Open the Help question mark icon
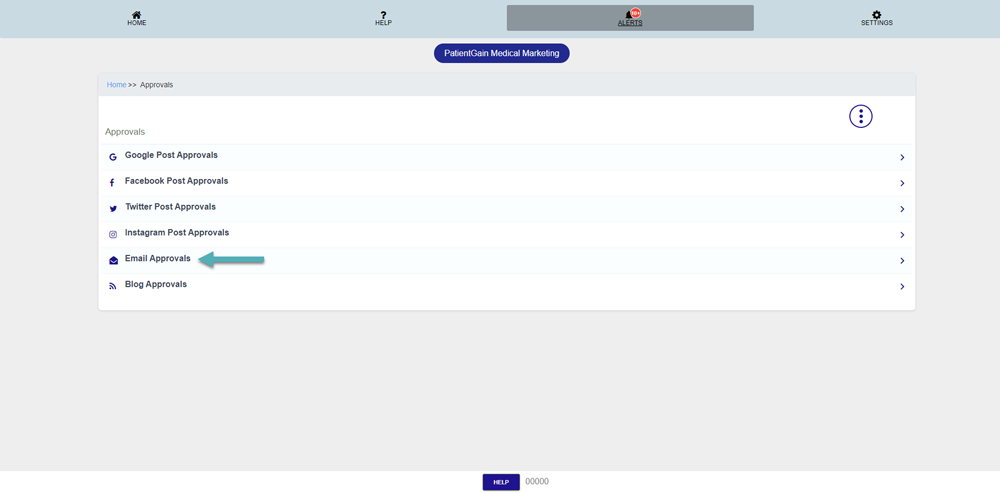 pos(383,15)
